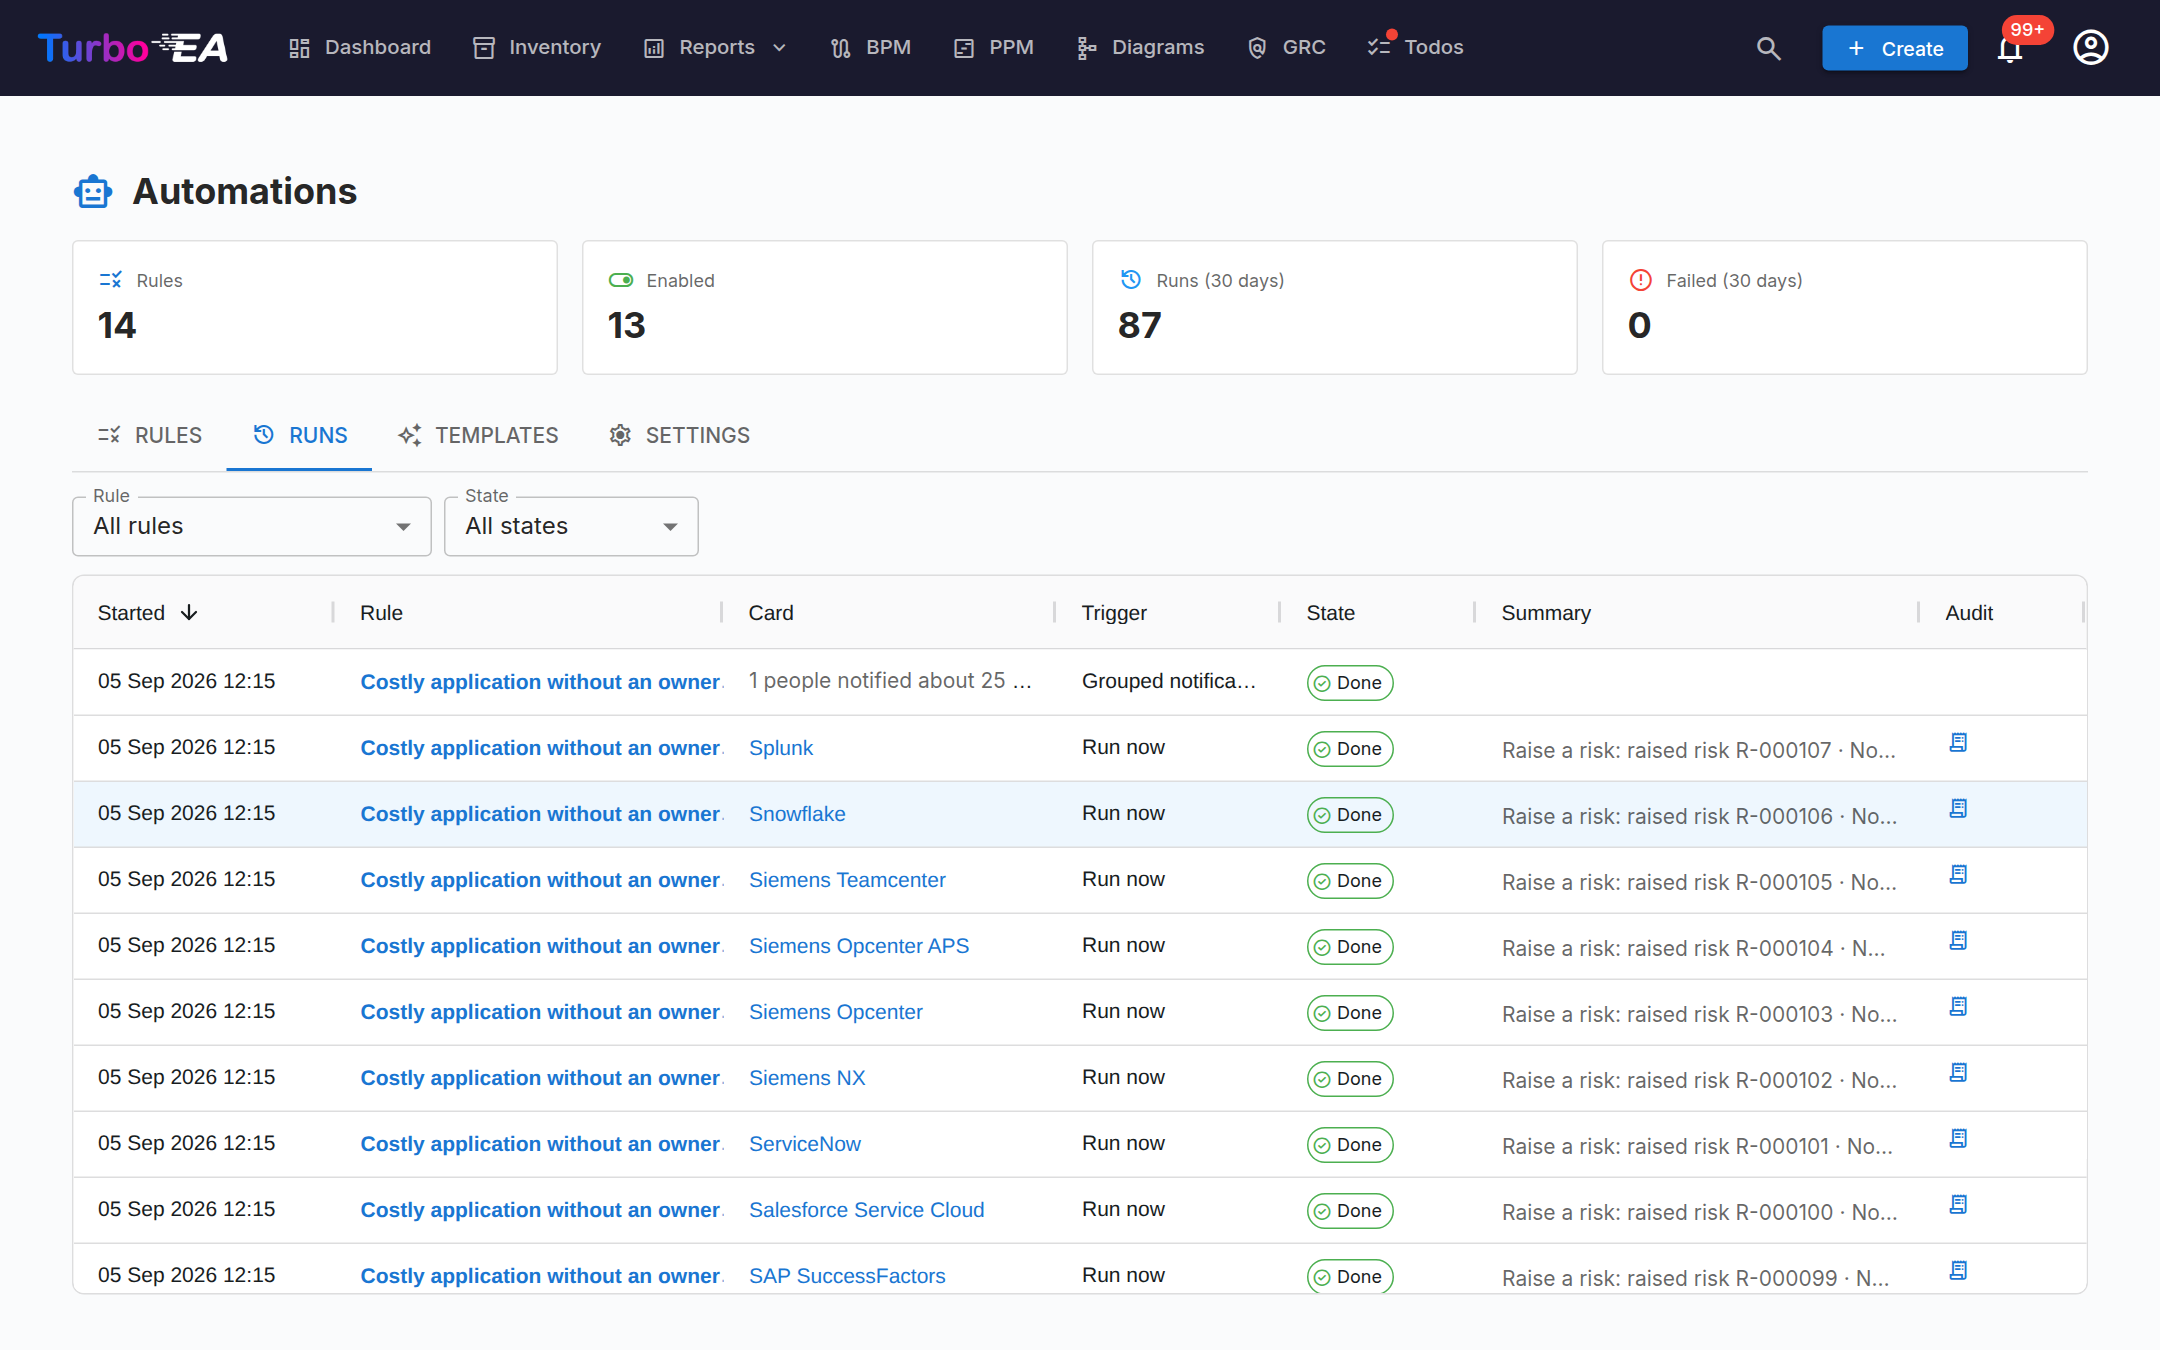
Task: Open the Siemens NX card link
Action: point(807,1078)
